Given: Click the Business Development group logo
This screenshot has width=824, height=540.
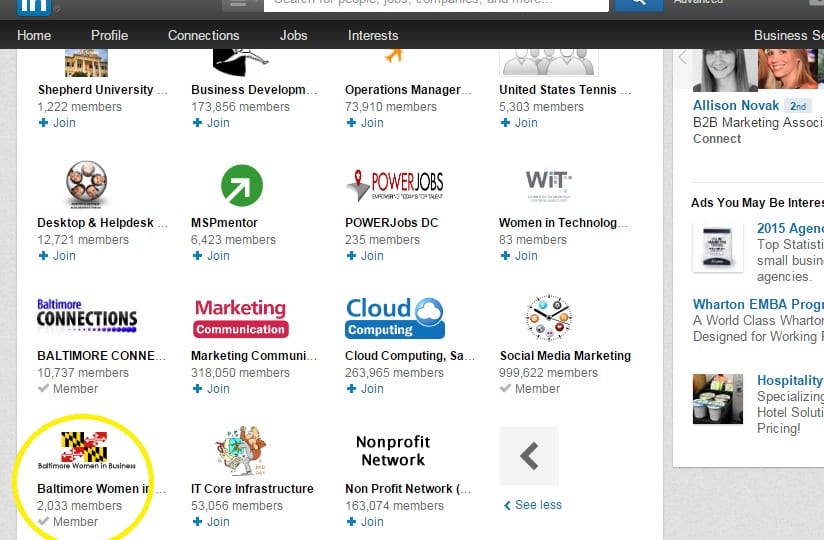Looking at the screenshot, I should coord(241,63).
